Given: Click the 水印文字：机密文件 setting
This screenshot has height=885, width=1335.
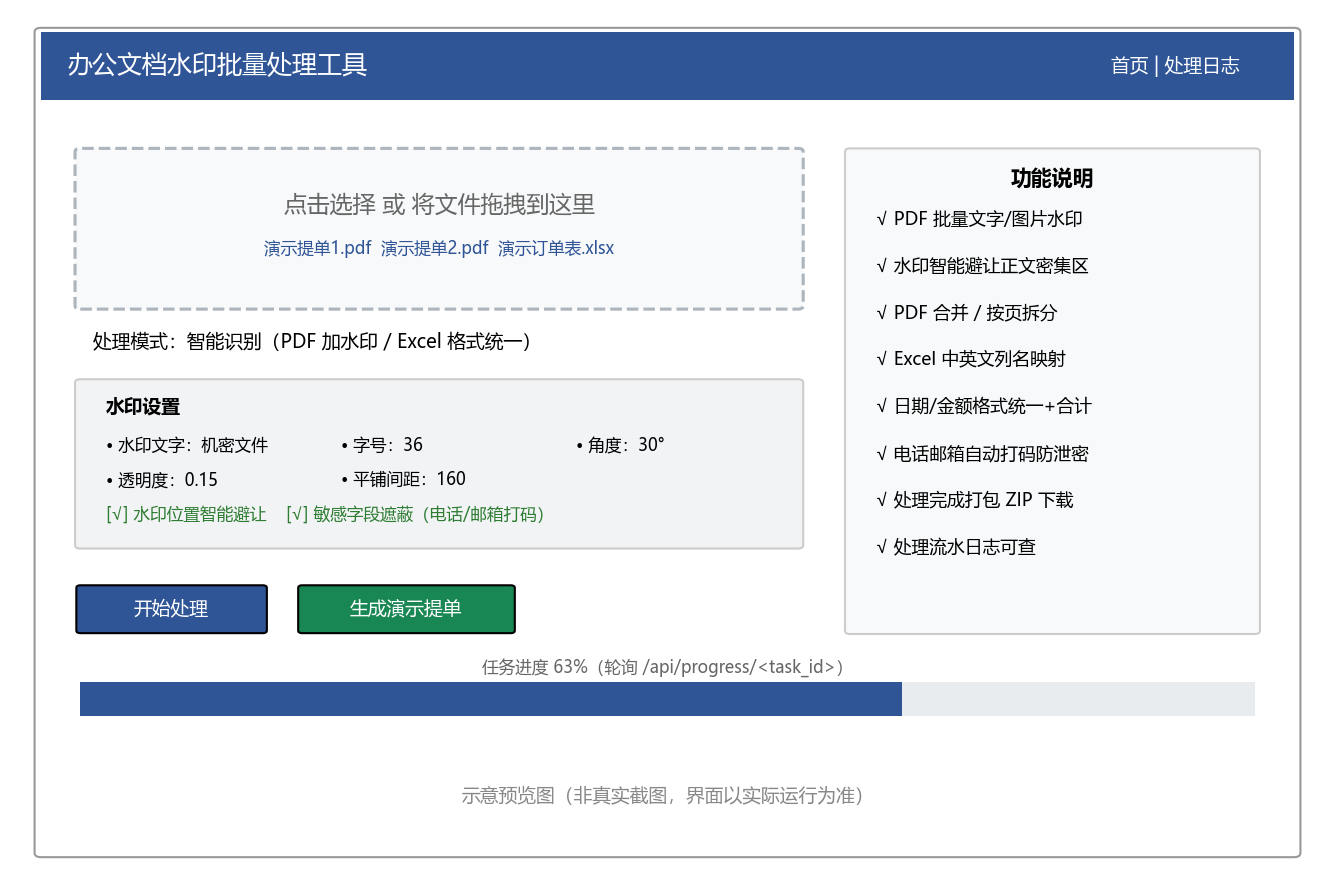Looking at the screenshot, I should tap(187, 446).
